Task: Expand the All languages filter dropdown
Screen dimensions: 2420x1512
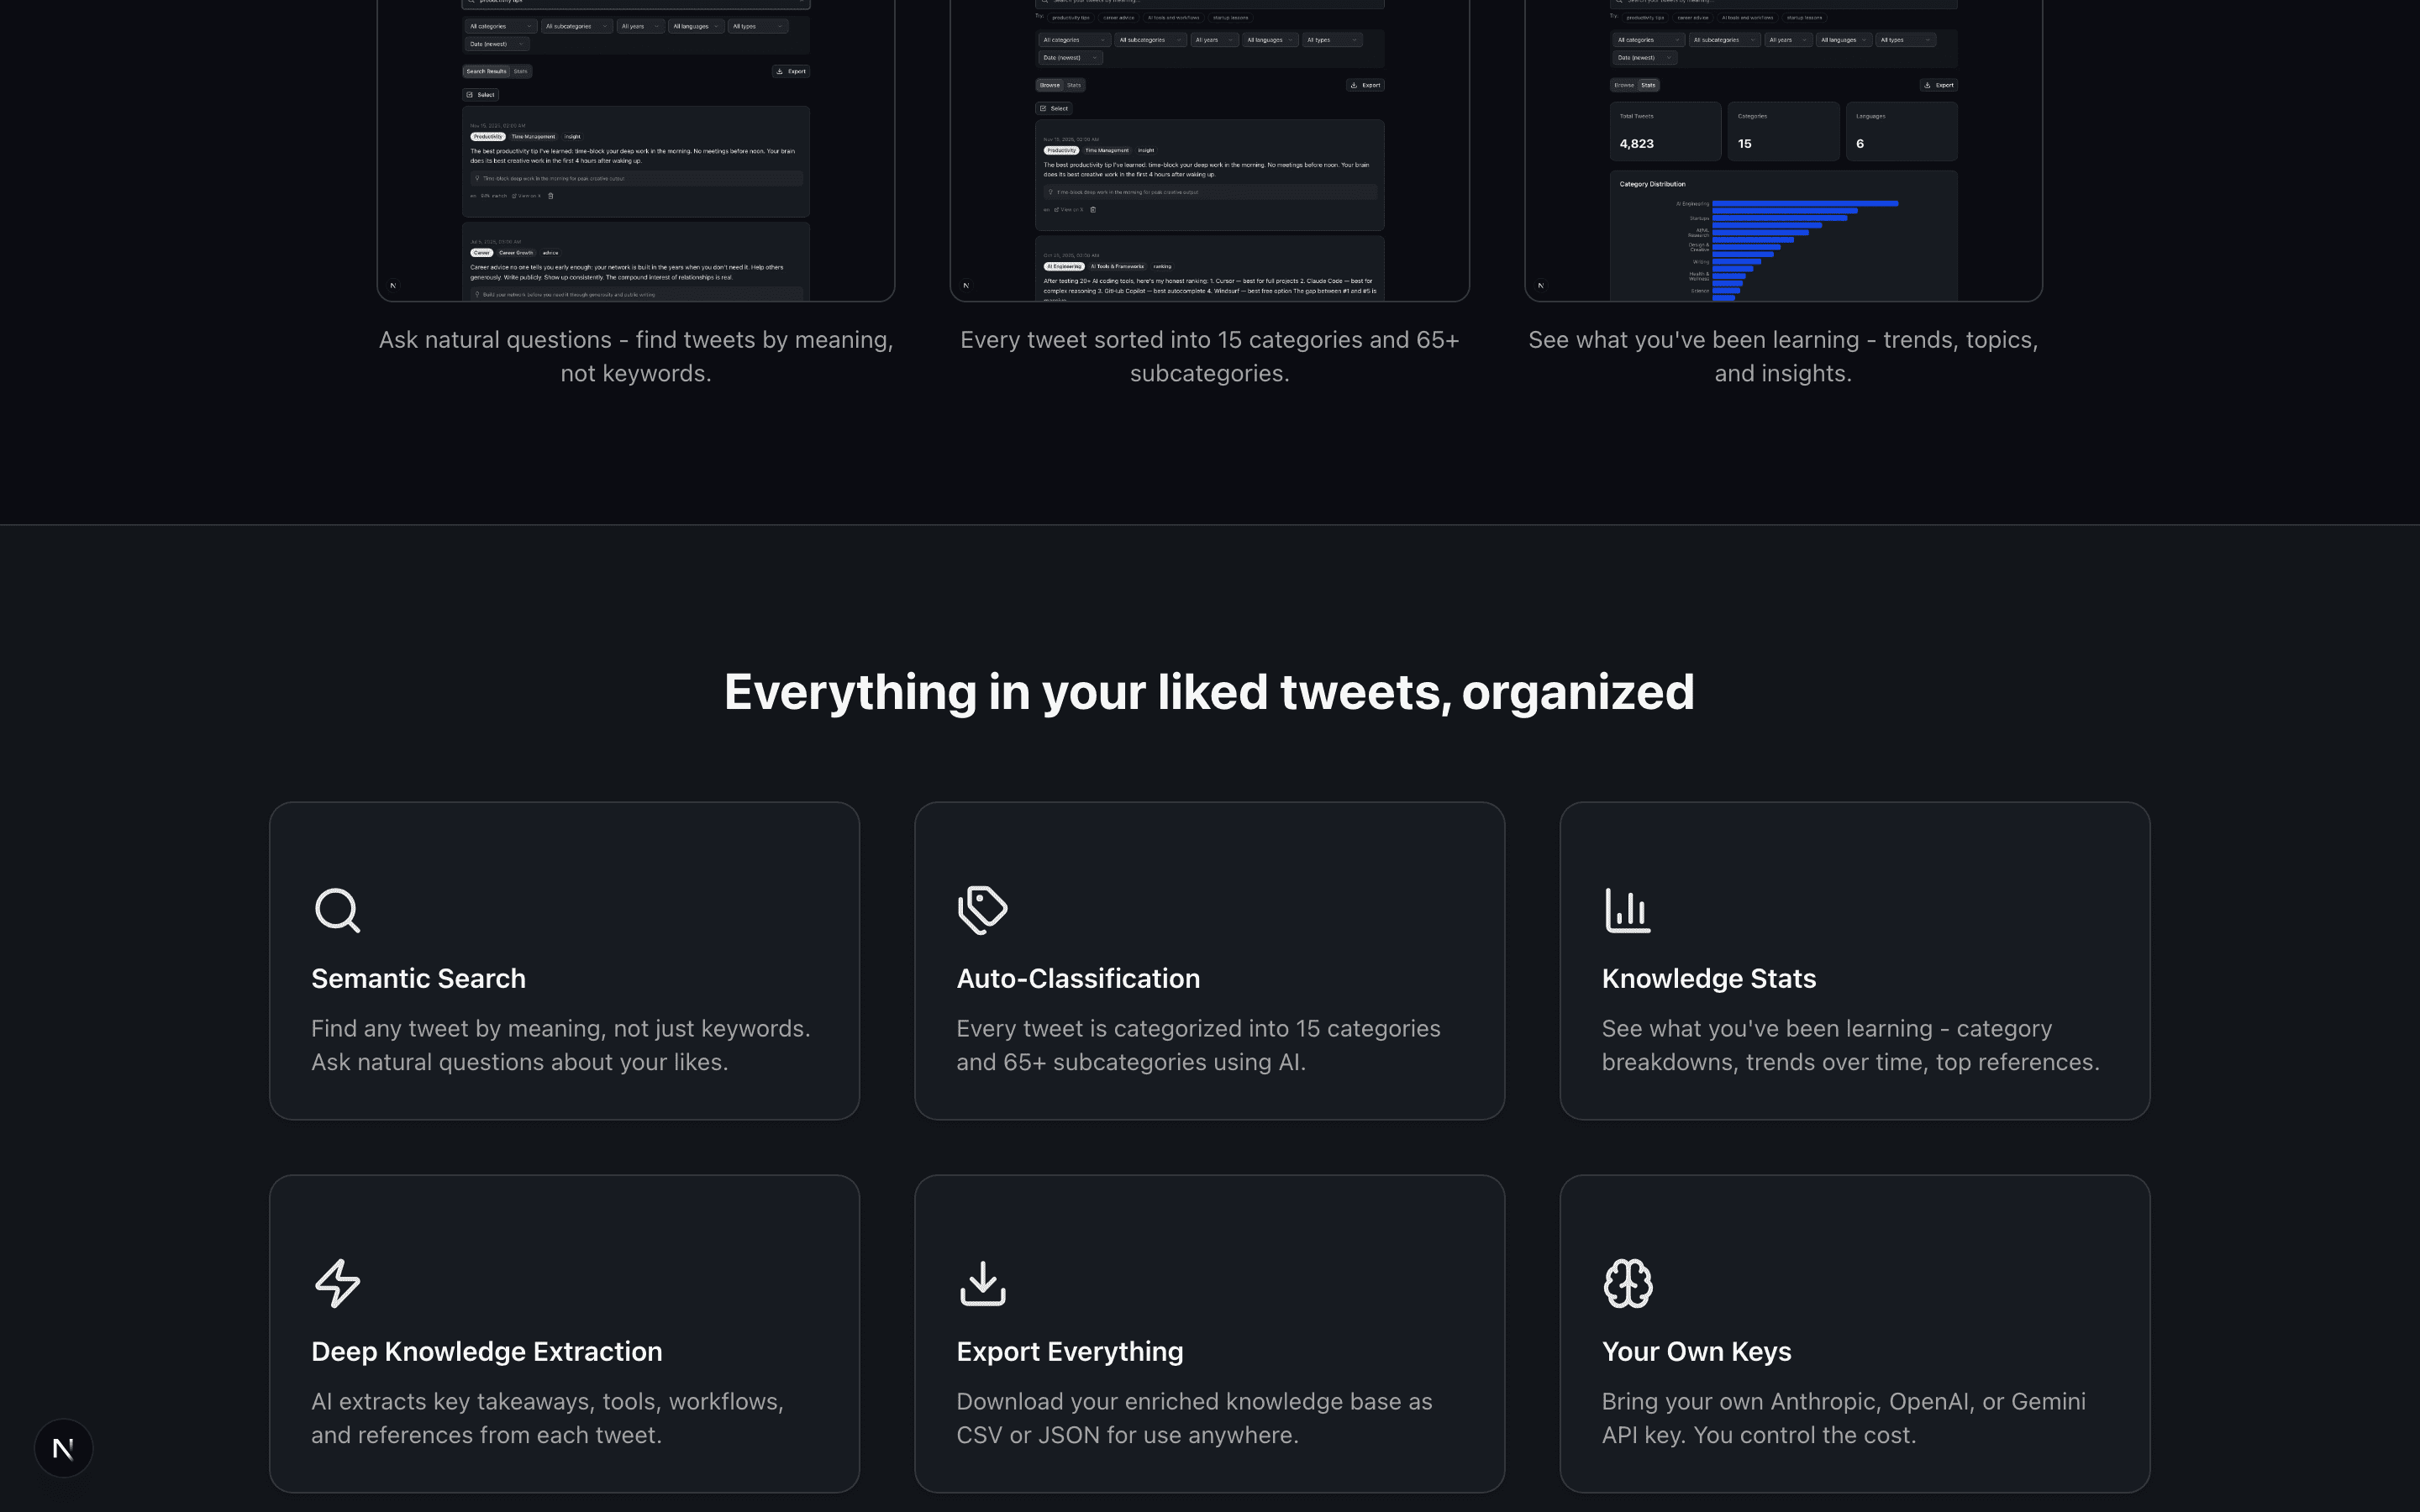Action: pos(1271,40)
